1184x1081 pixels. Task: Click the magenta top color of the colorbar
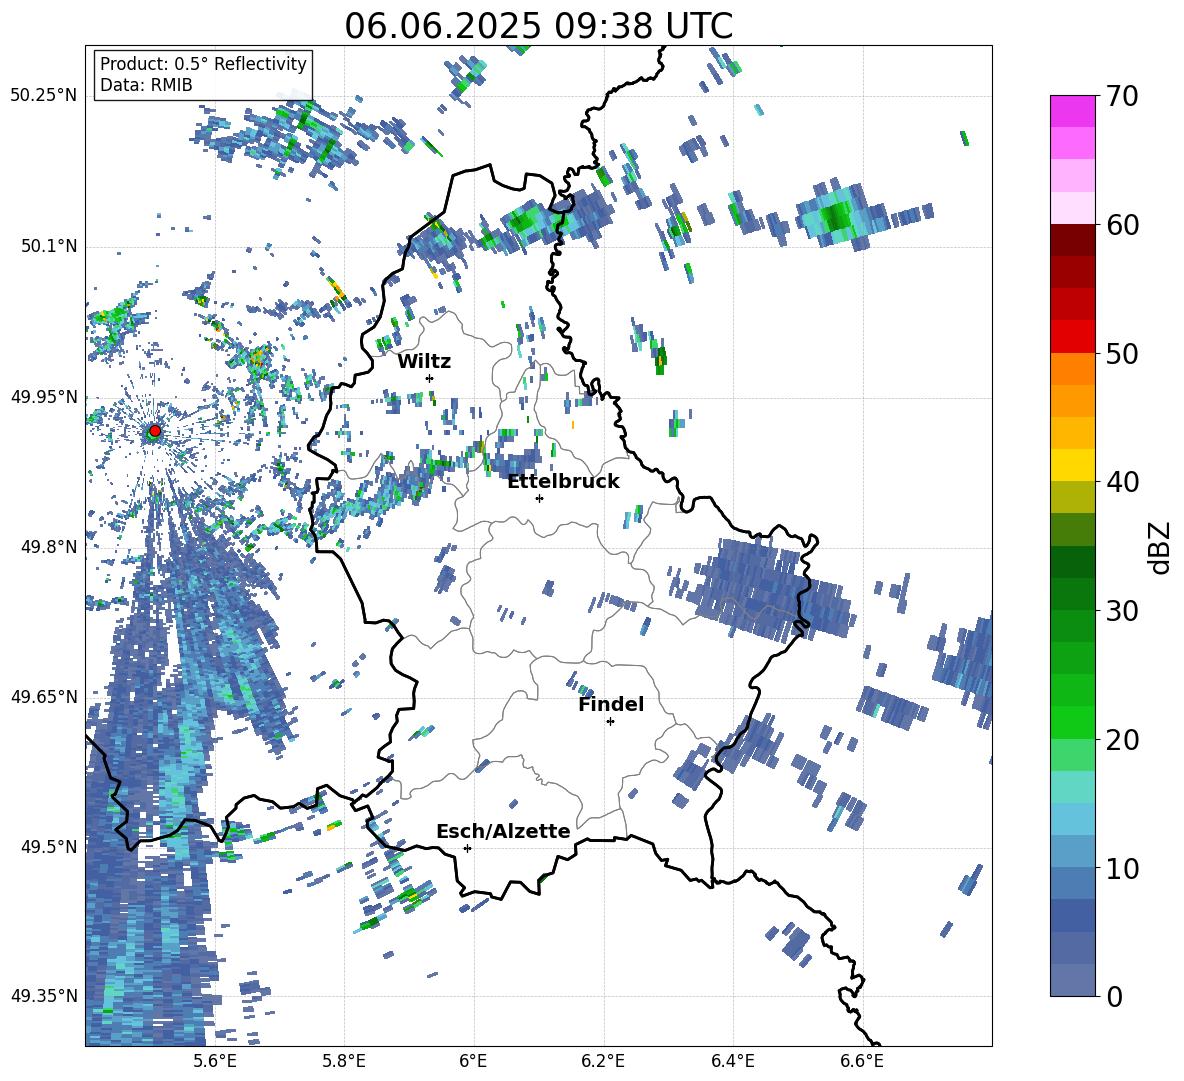(1073, 111)
